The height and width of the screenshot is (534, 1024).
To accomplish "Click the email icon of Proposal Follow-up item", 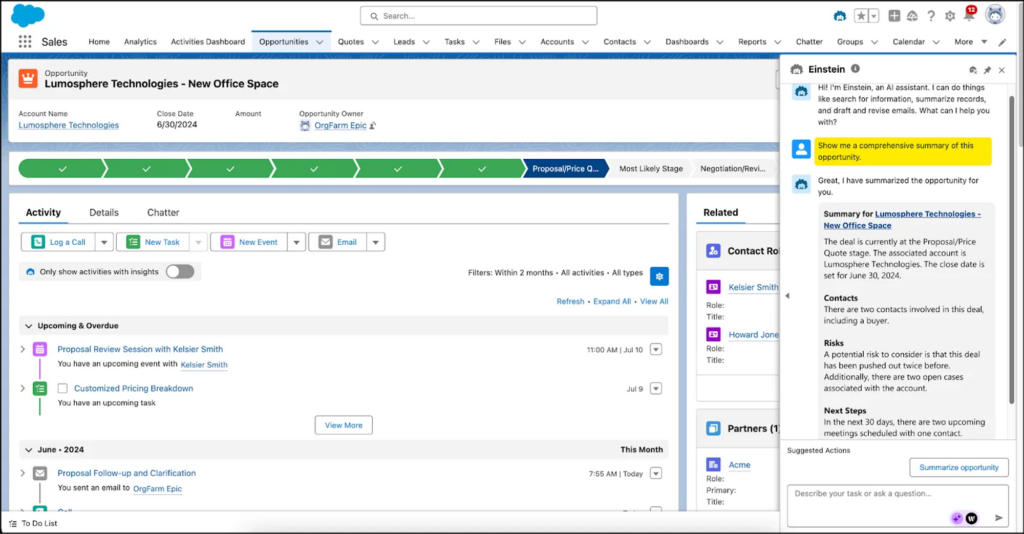I will click(40, 473).
